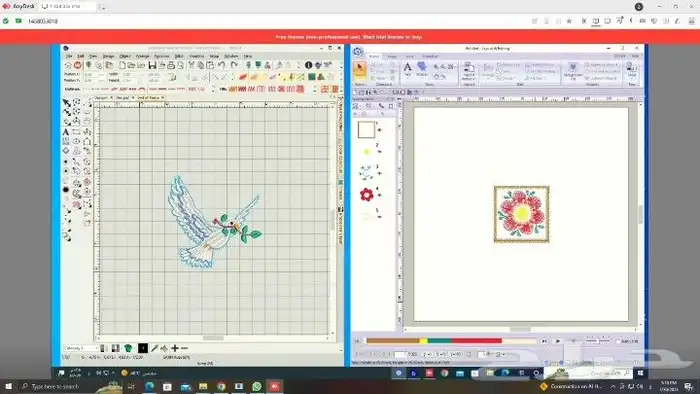Click the red segment of the stitch color bar
This screenshot has height=394, width=700.
pyautogui.click(x=477, y=341)
